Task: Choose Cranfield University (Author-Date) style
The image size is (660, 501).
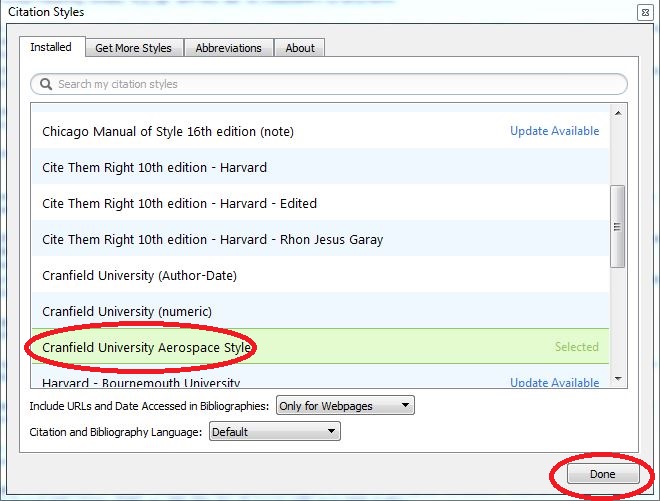Action: pyautogui.click(x=139, y=275)
